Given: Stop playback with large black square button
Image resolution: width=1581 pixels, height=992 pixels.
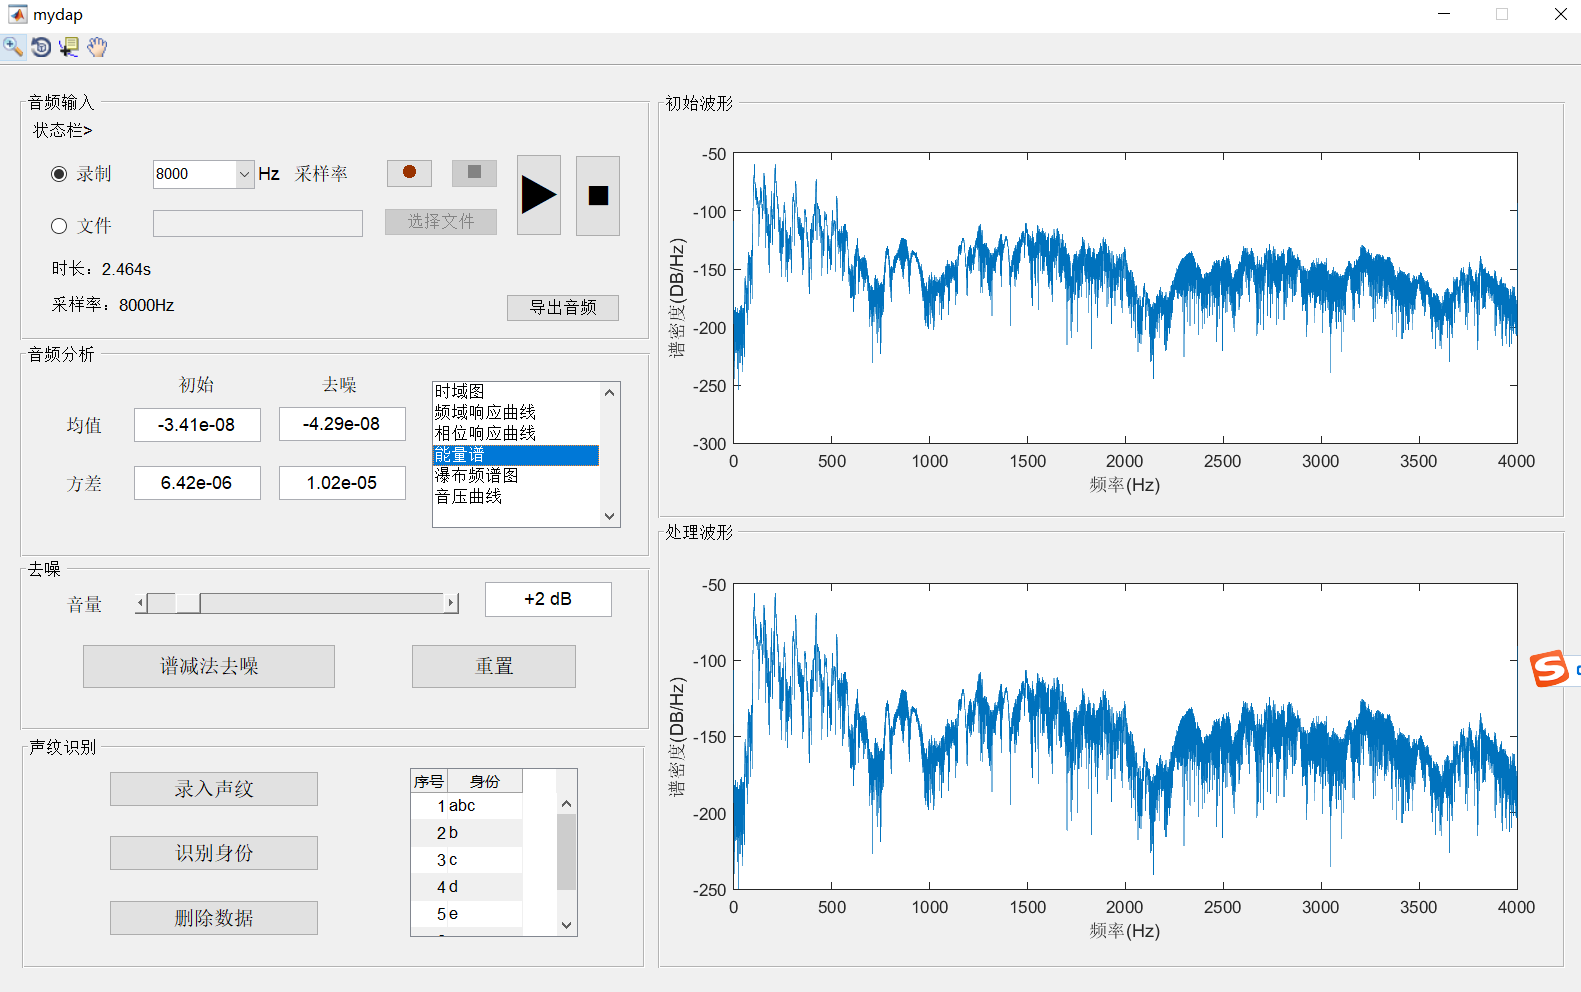Looking at the screenshot, I should pyautogui.click(x=598, y=195).
